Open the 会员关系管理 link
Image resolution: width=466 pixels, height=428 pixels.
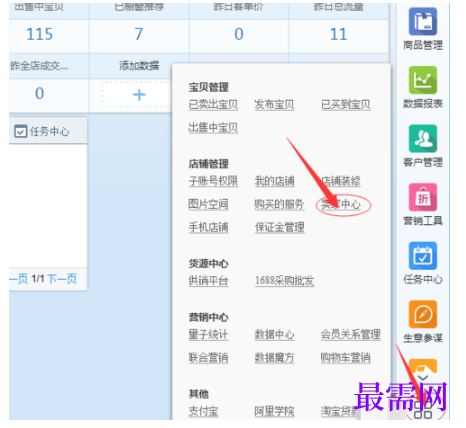coord(351,334)
